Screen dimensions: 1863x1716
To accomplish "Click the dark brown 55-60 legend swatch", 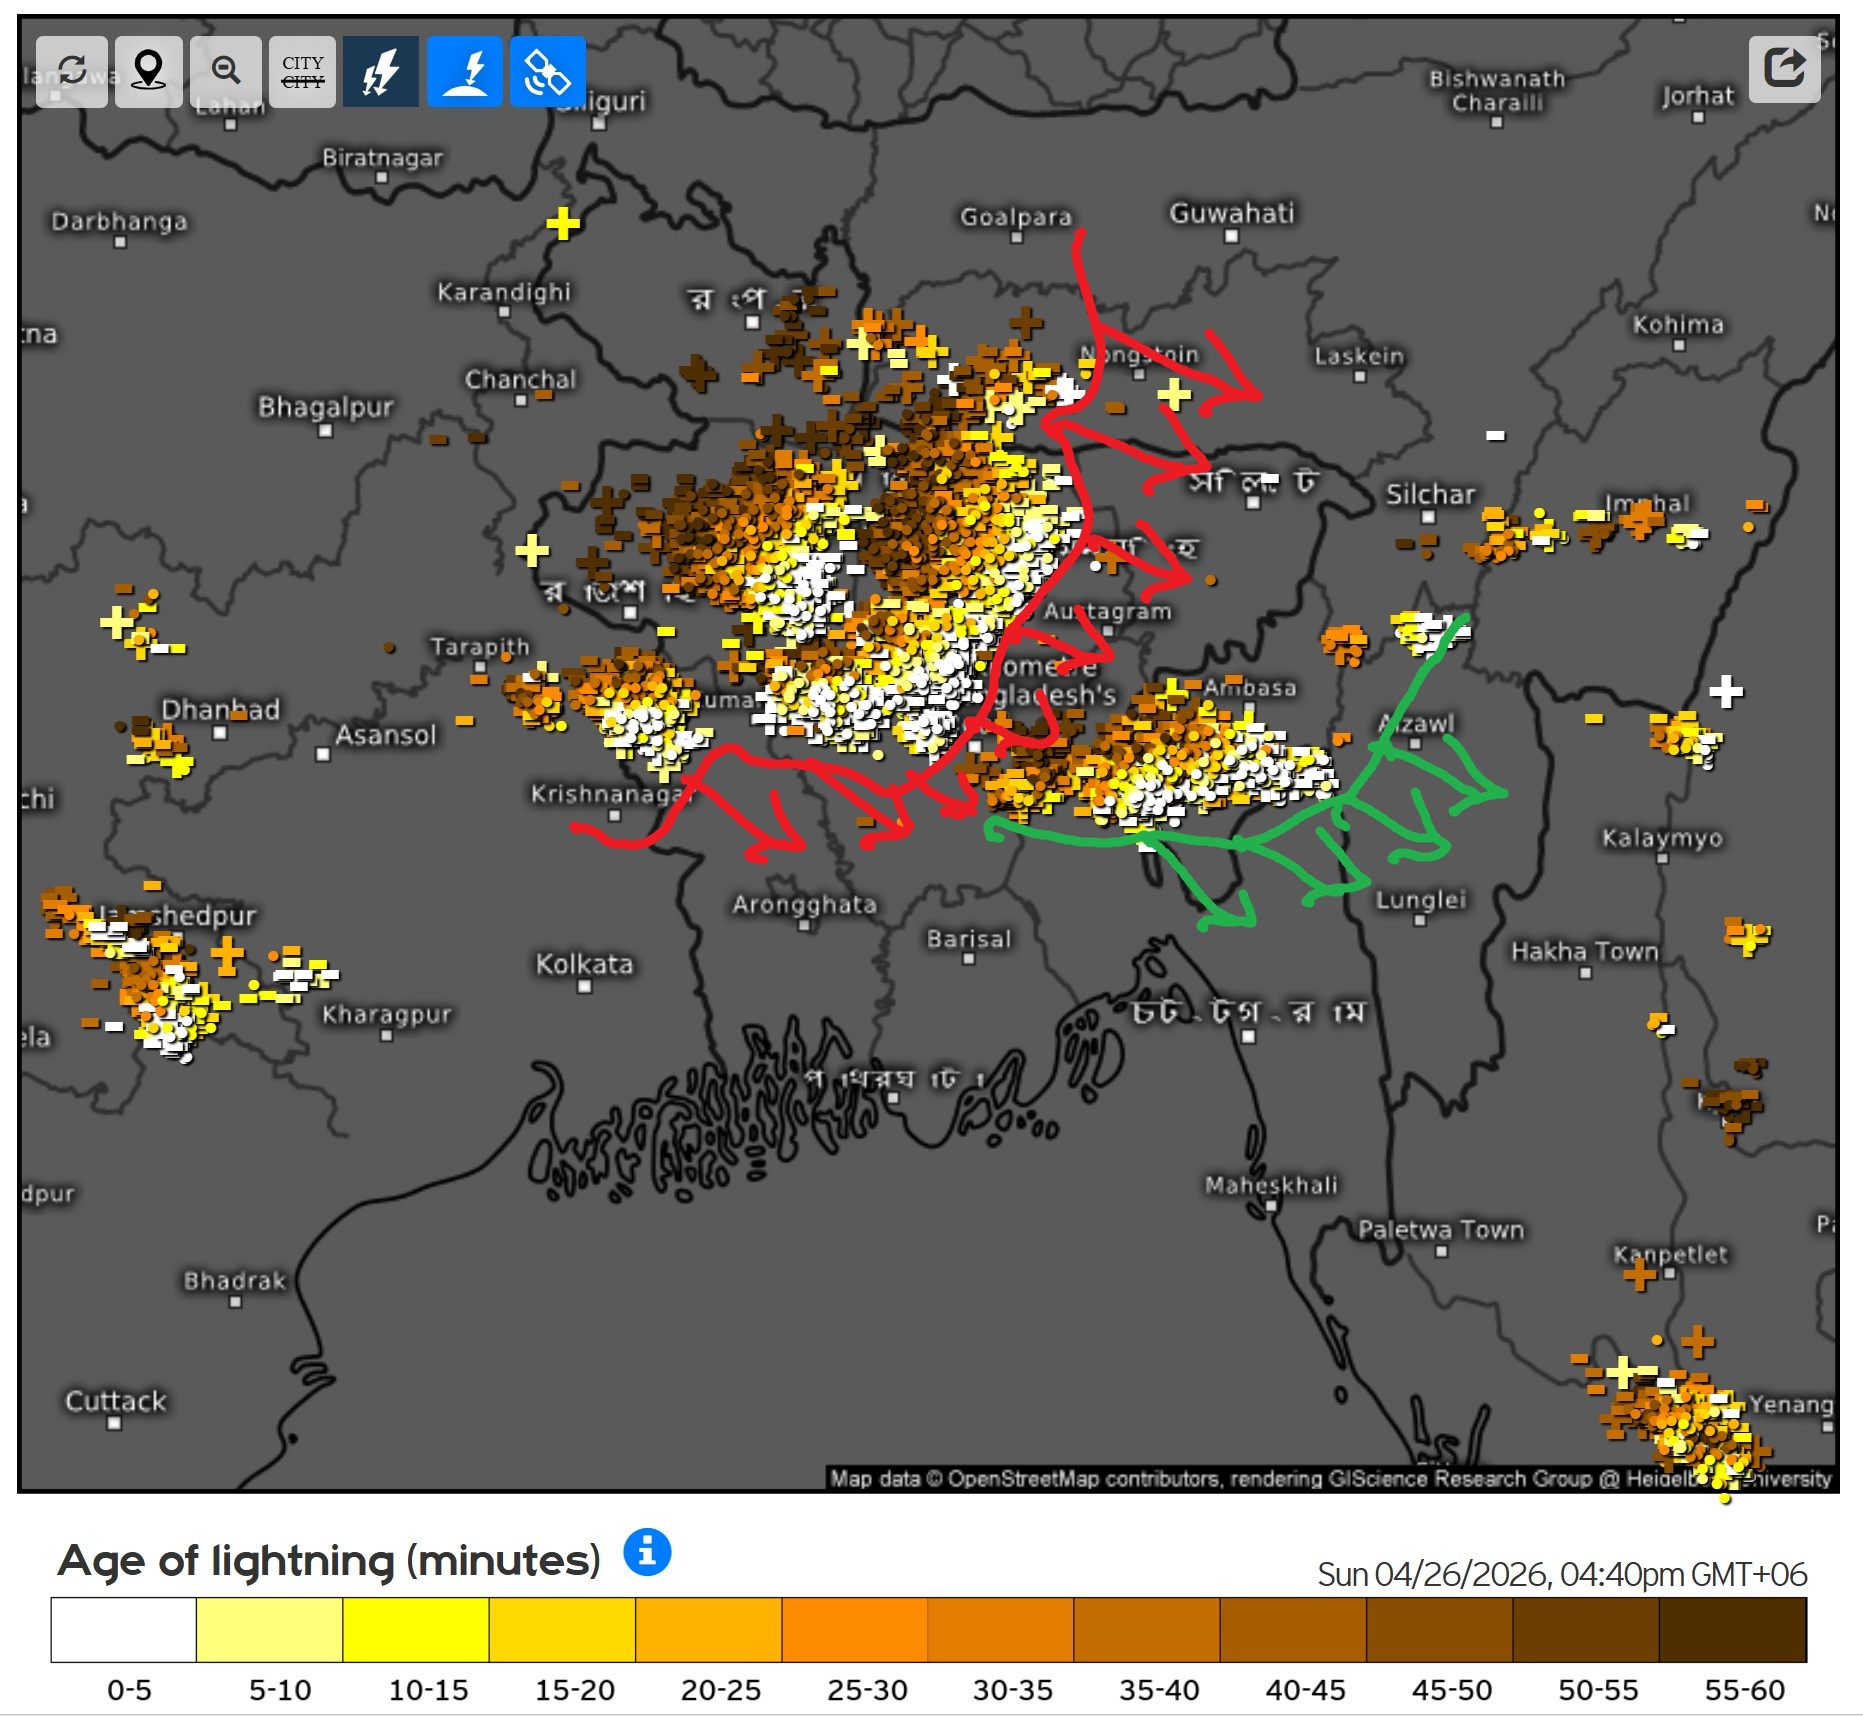I will [1732, 1629].
